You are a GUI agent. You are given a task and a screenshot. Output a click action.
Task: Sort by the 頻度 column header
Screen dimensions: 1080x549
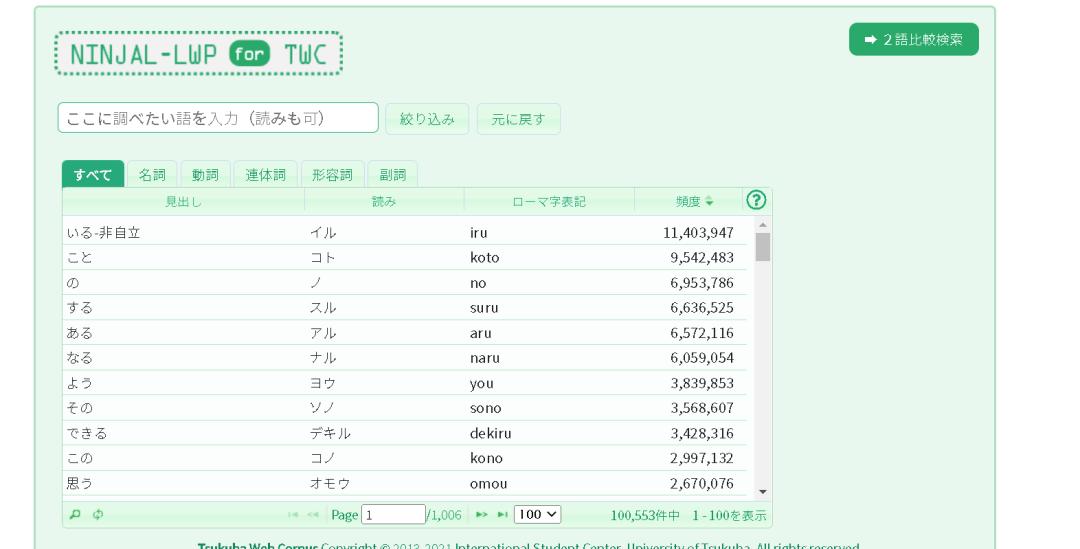pyautogui.click(x=688, y=201)
